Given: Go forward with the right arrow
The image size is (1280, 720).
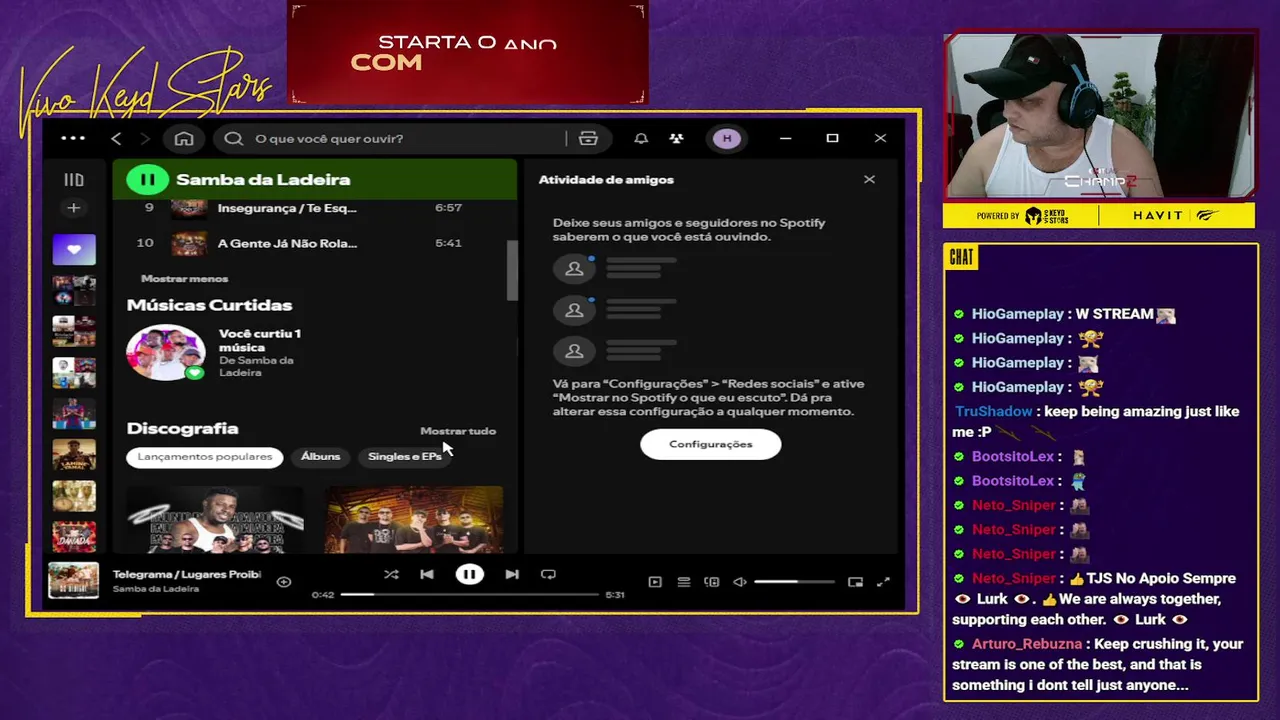Looking at the screenshot, I should 144,138.
